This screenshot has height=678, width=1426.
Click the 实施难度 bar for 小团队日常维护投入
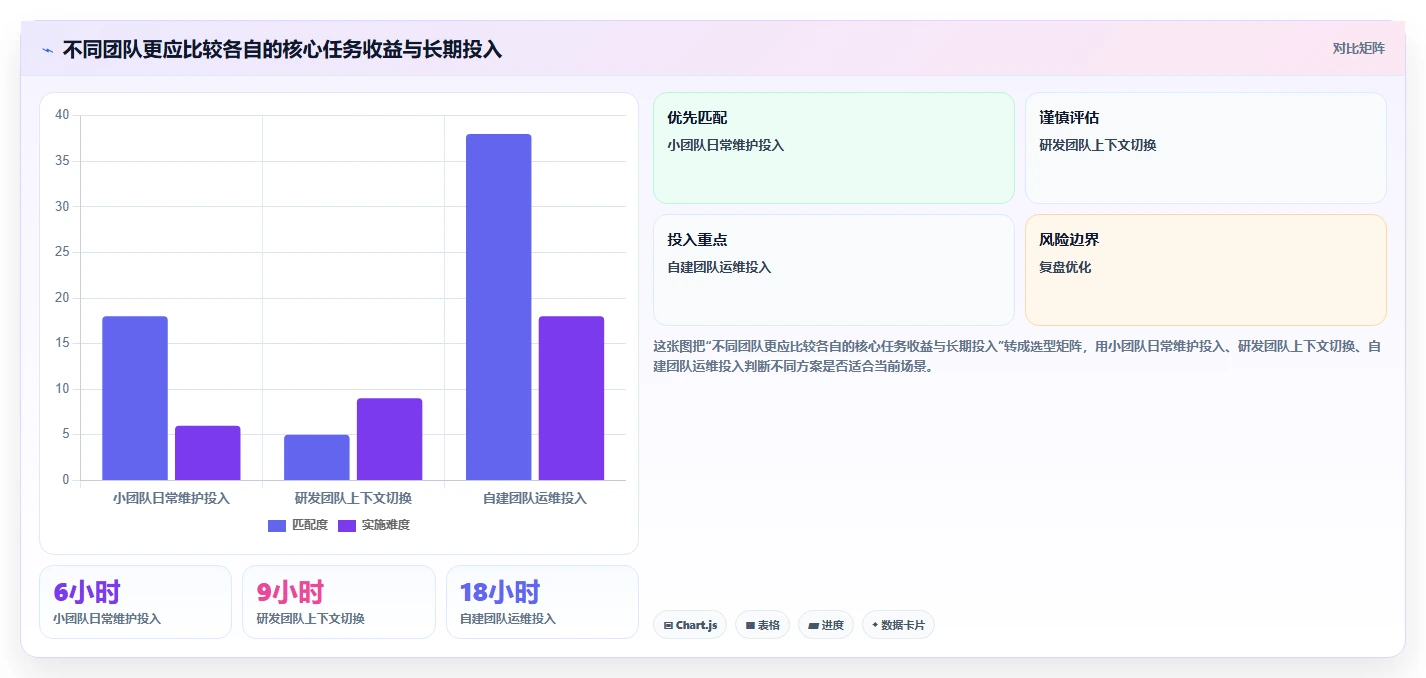coord(208,453)
